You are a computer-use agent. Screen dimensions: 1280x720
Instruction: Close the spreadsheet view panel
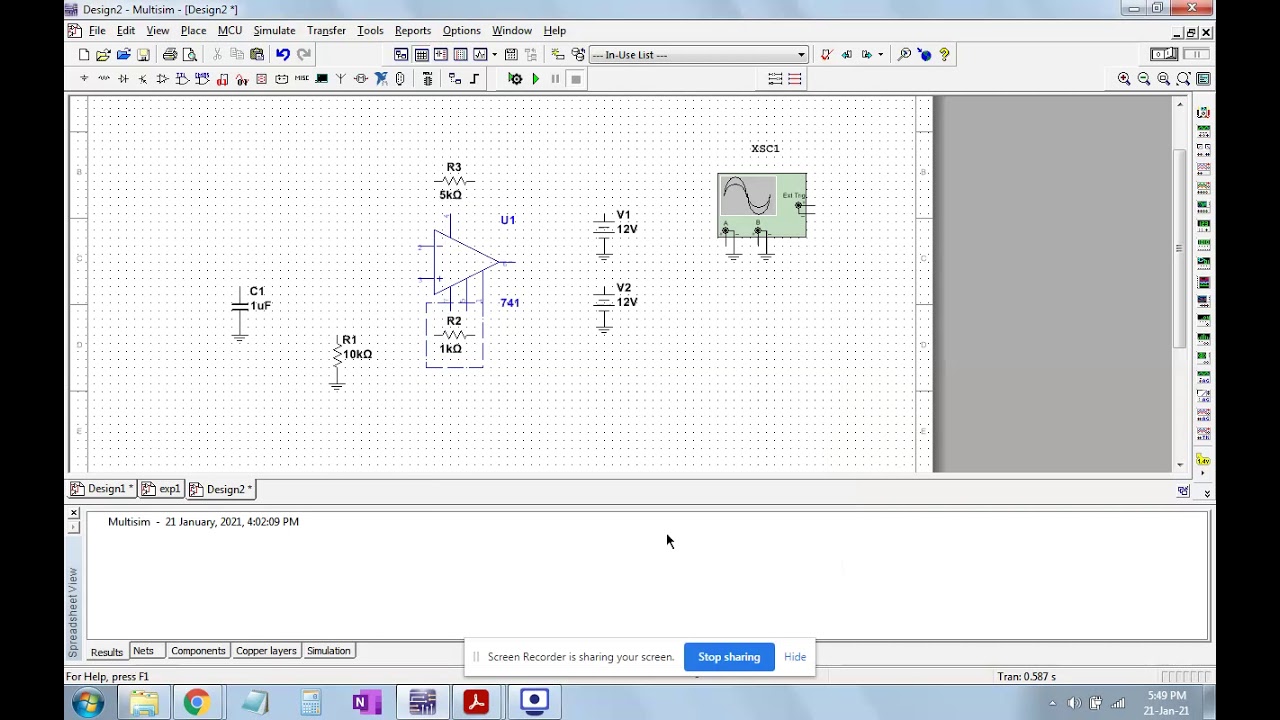tap(73, 513)
